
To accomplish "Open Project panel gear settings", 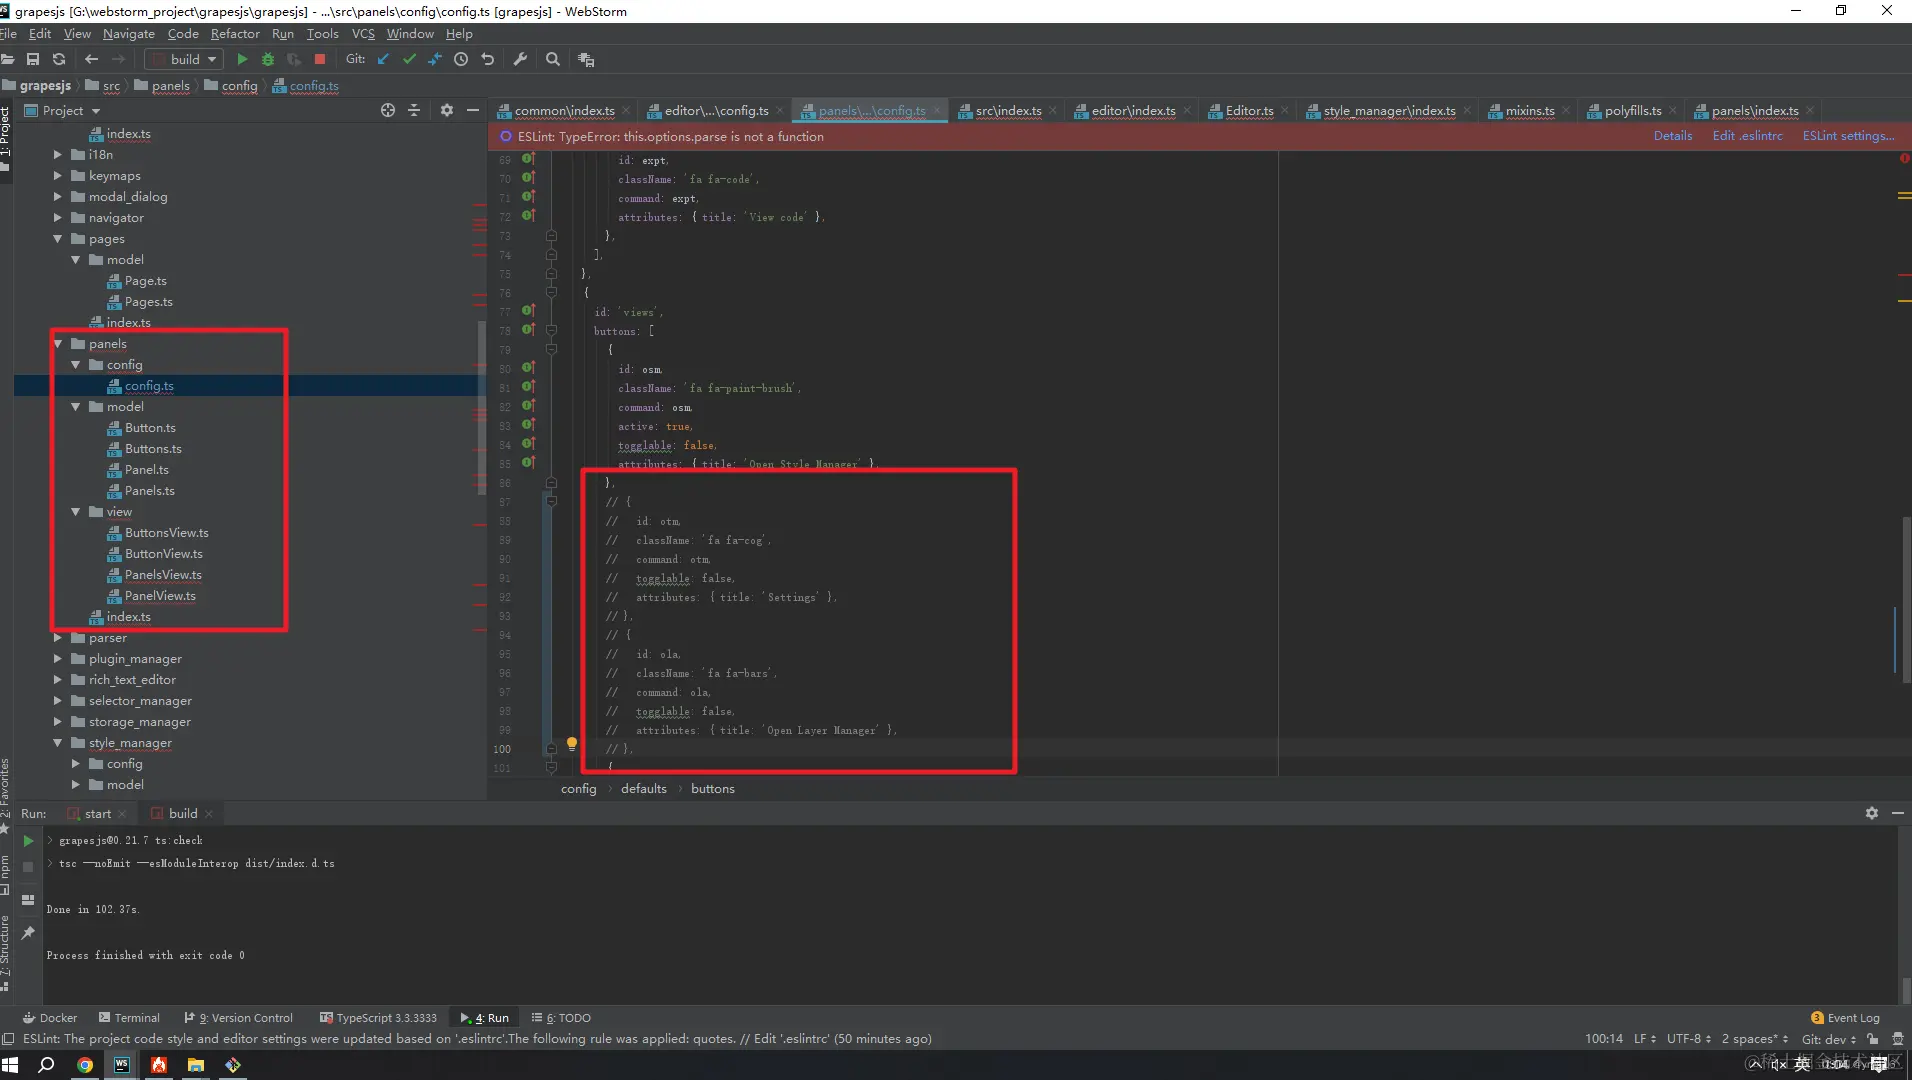I will 447,111.
